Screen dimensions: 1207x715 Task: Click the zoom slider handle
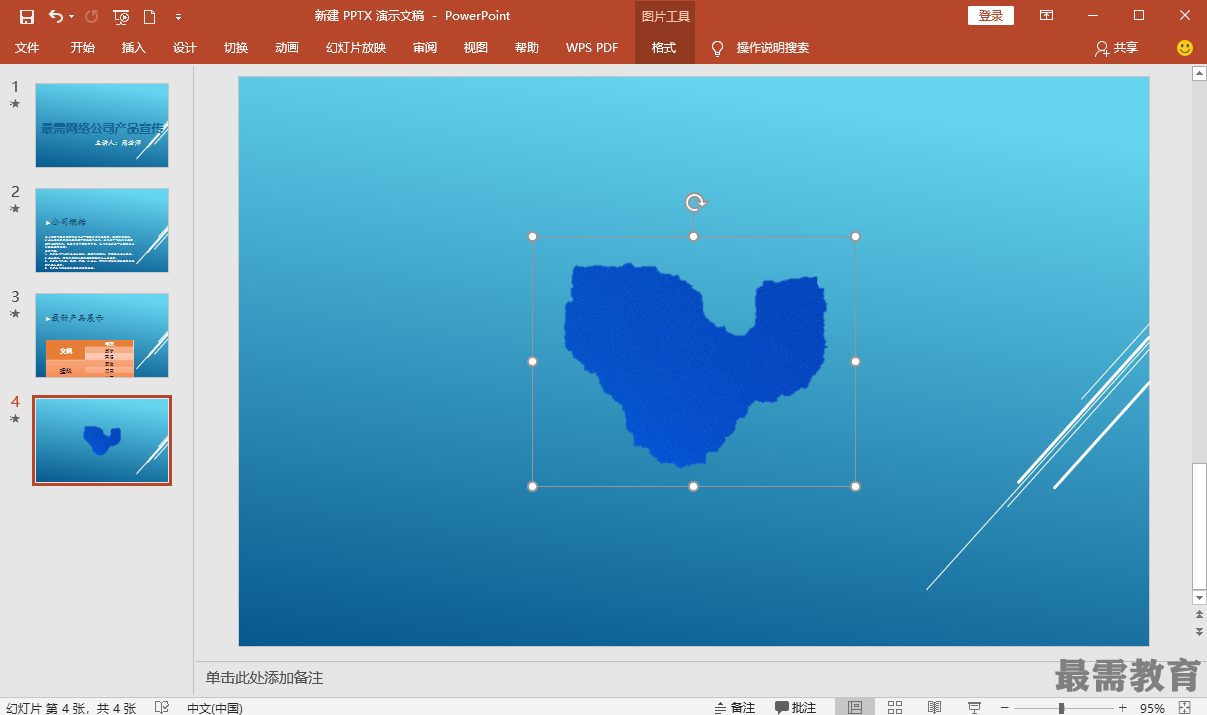[x=1061, y=707]
